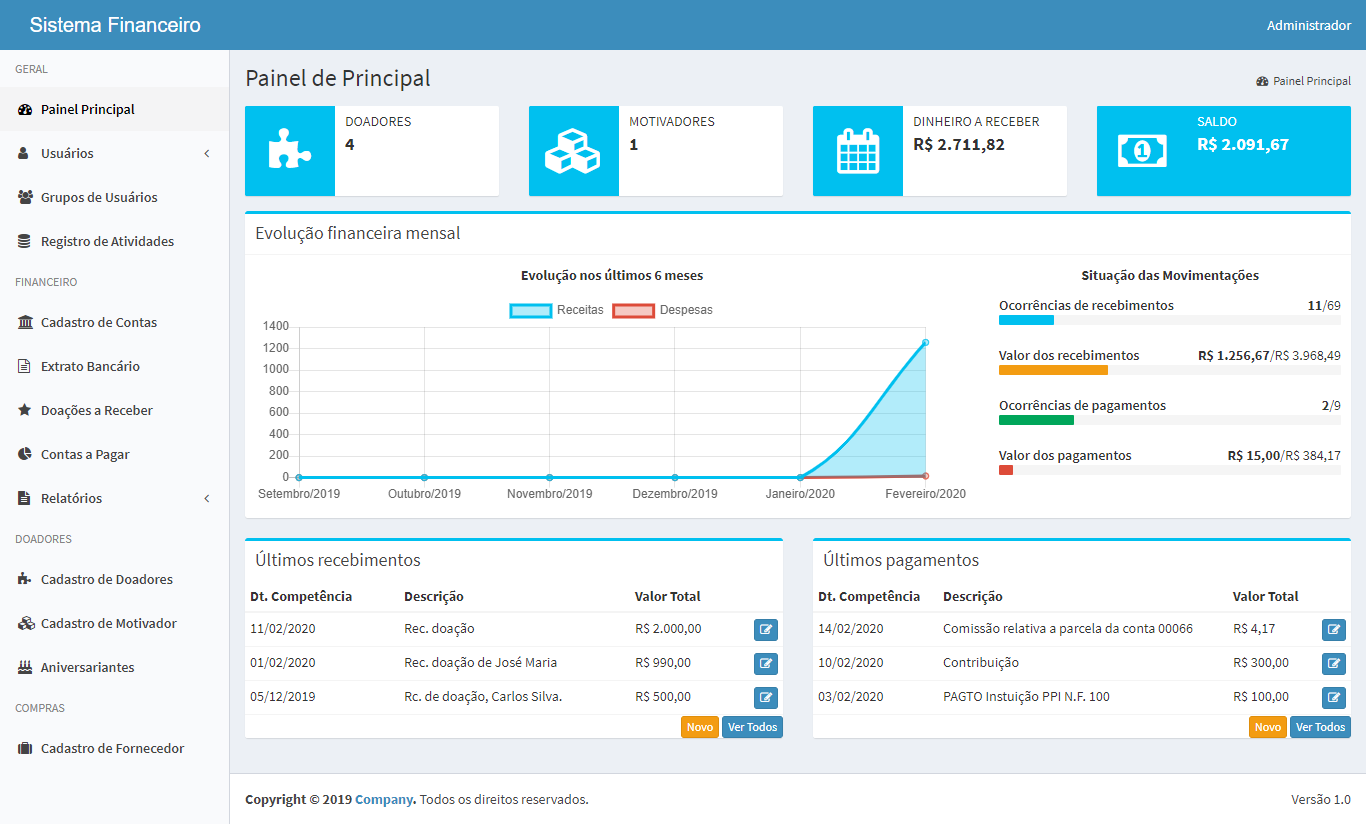The width and height of the screenshot is (1366, 824).
Task: Click the money bill icon on Saldo card
Action: [x=1141, y=151]
